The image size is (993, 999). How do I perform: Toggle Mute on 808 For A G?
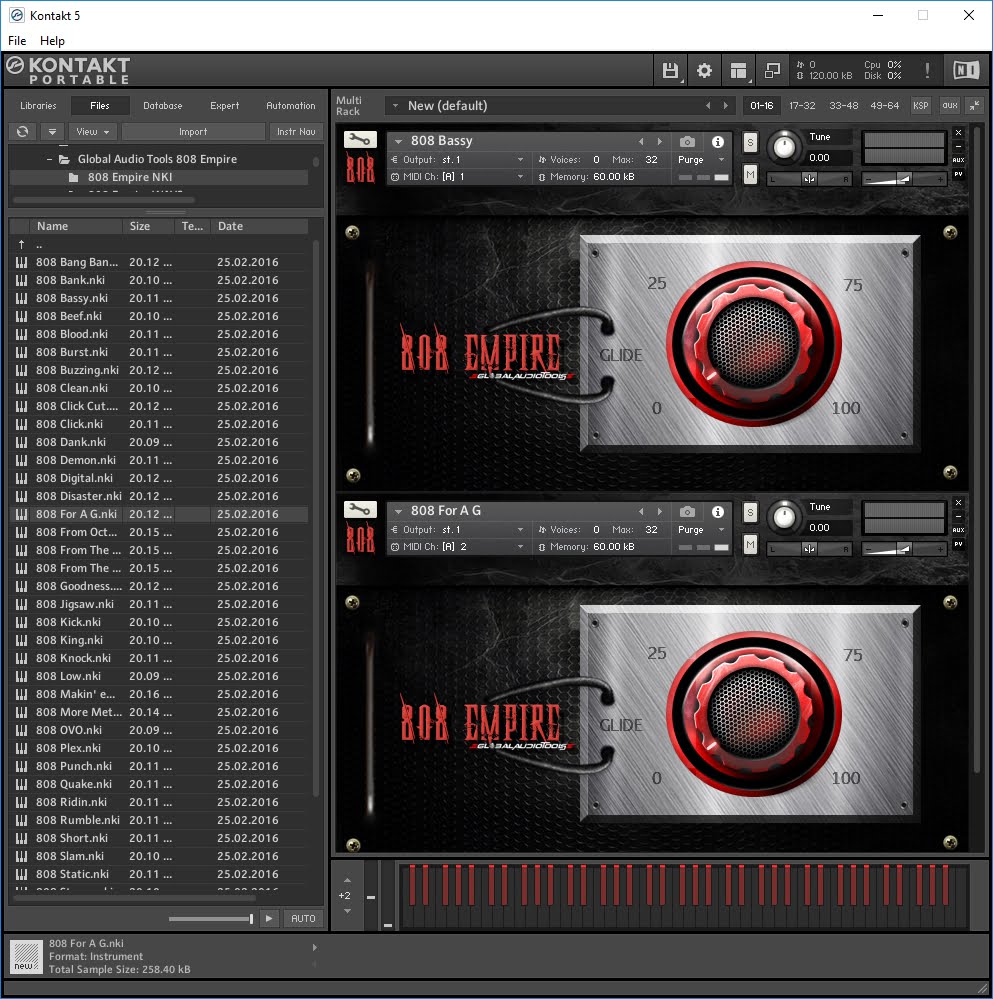750,544
